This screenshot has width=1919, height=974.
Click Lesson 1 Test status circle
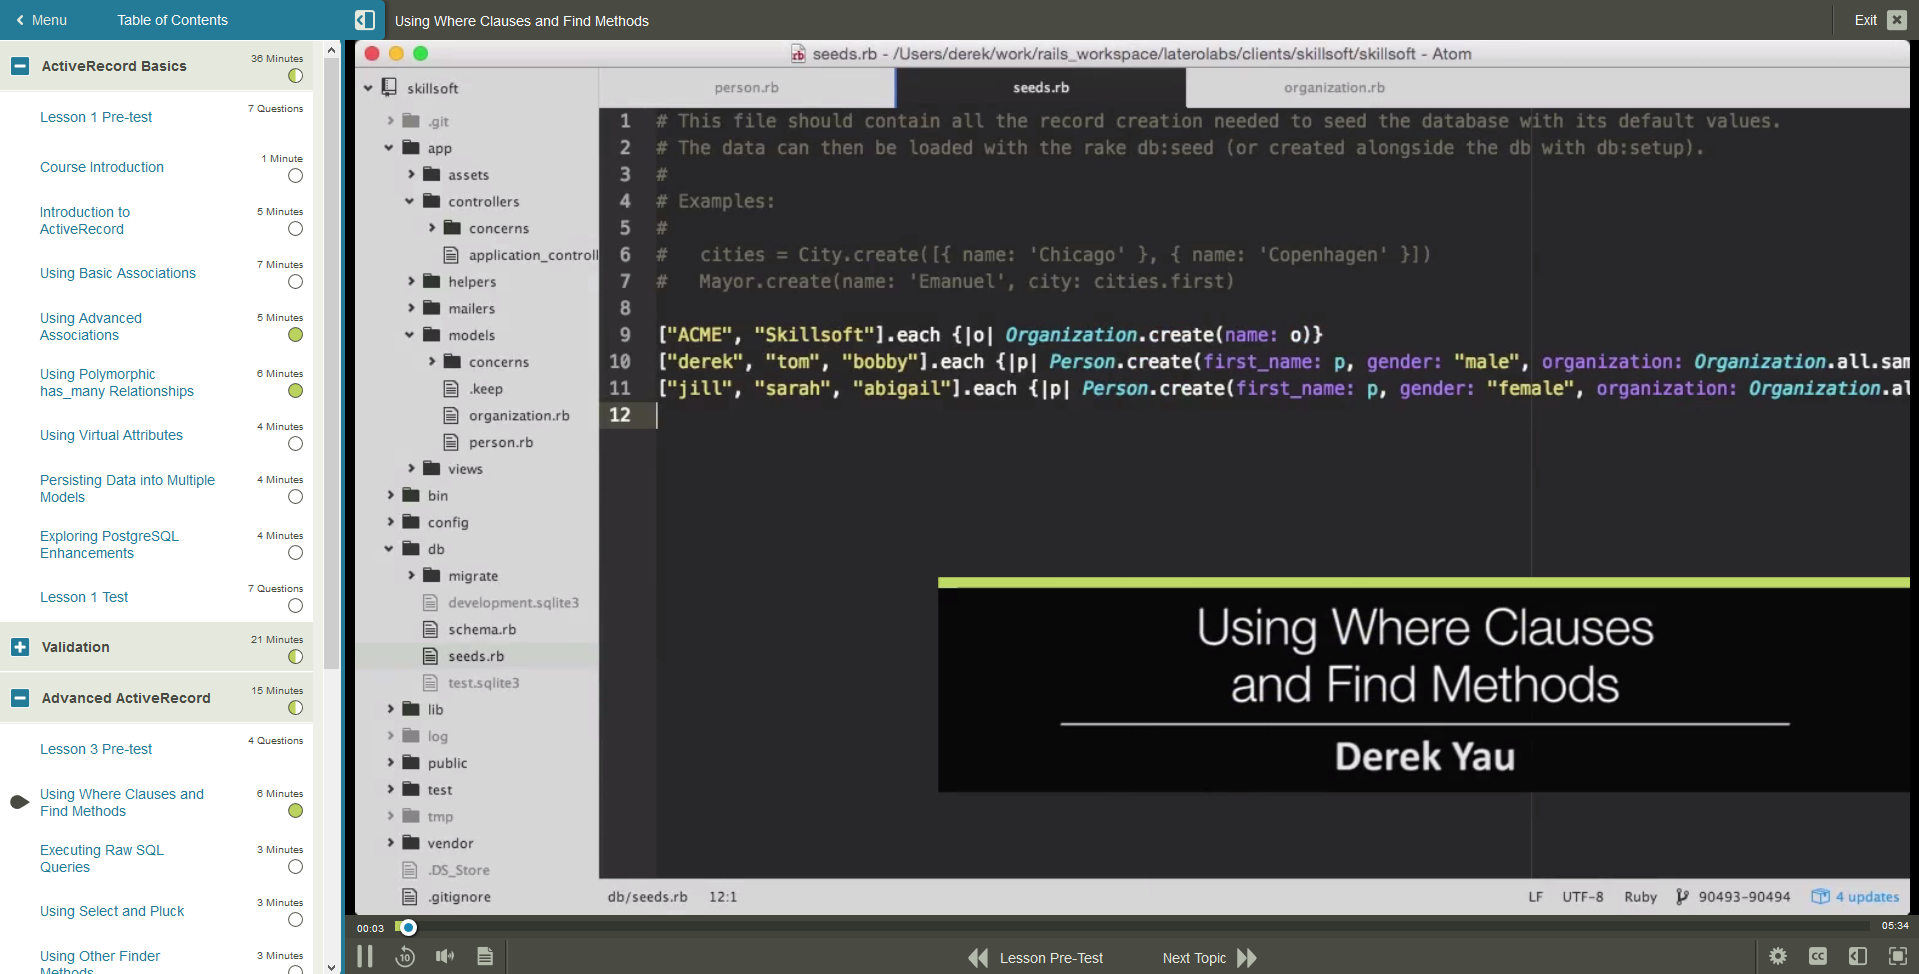click(295, 606)
